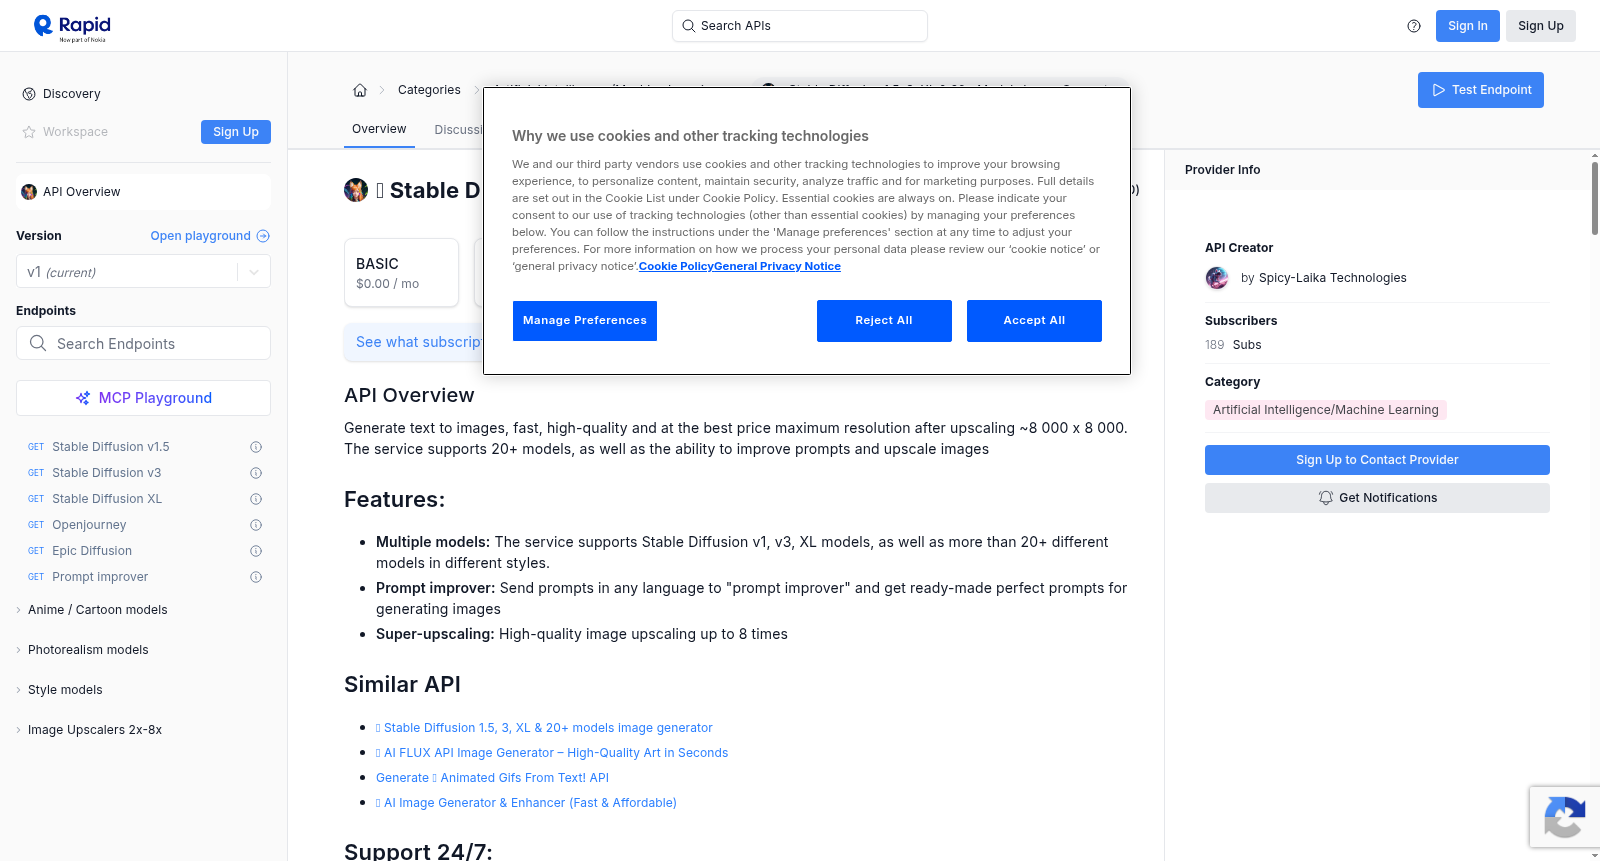Image resolution: width=1600 pixels, height=861 pixels.
Task: Open info icon for Stable Diffusion v1.5
Action: tap(256, 447)
